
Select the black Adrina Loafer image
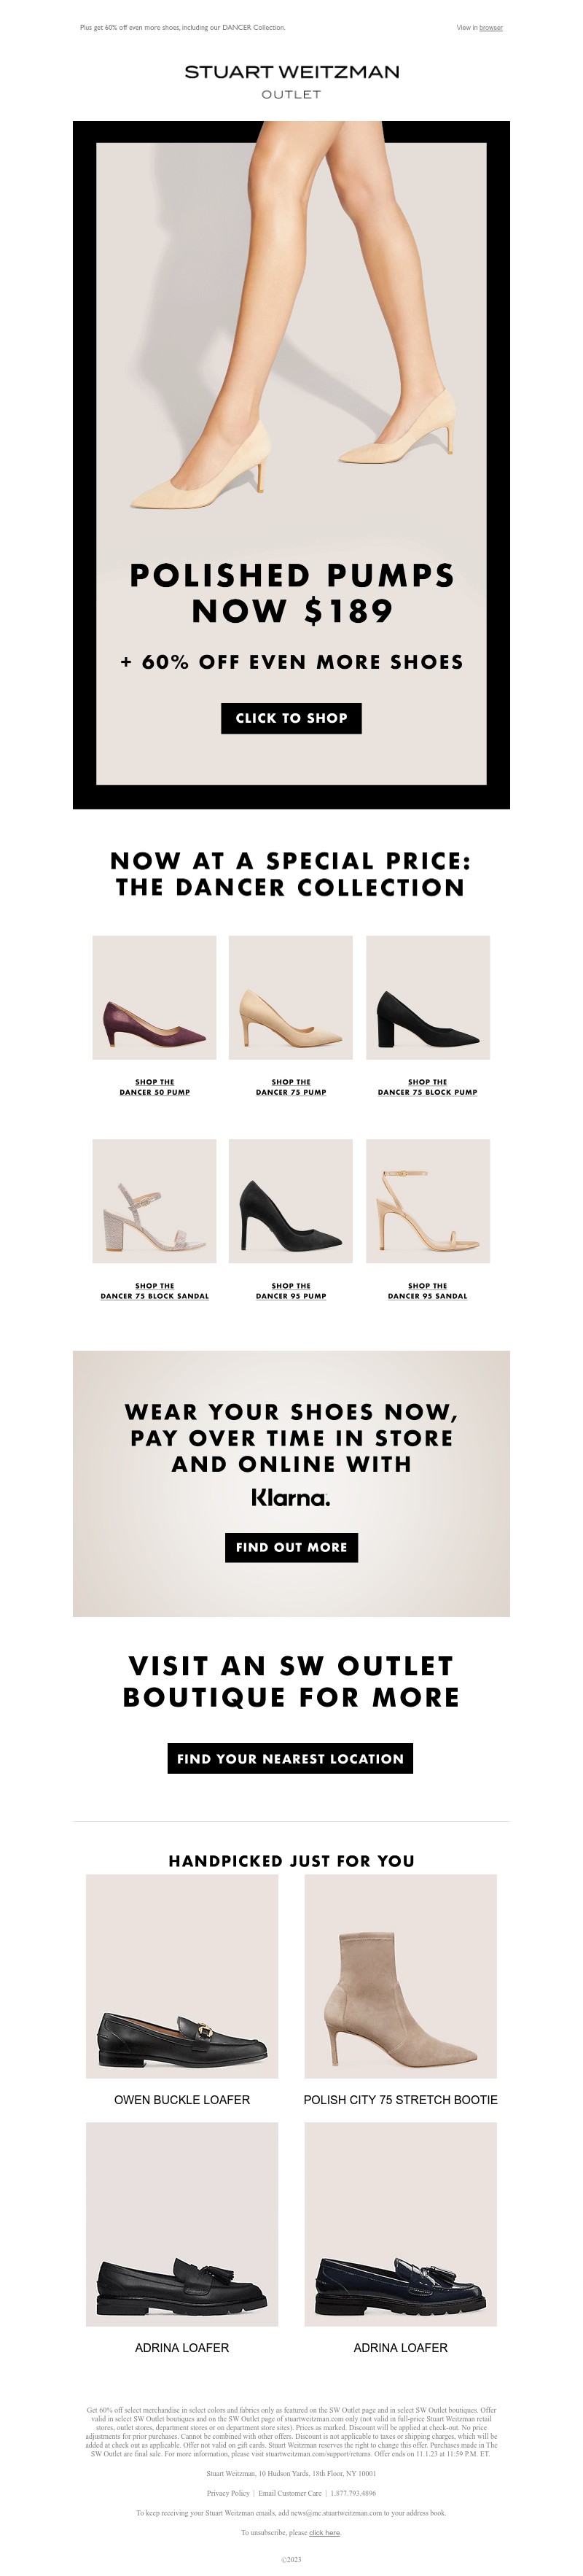tap(182, 2224)
